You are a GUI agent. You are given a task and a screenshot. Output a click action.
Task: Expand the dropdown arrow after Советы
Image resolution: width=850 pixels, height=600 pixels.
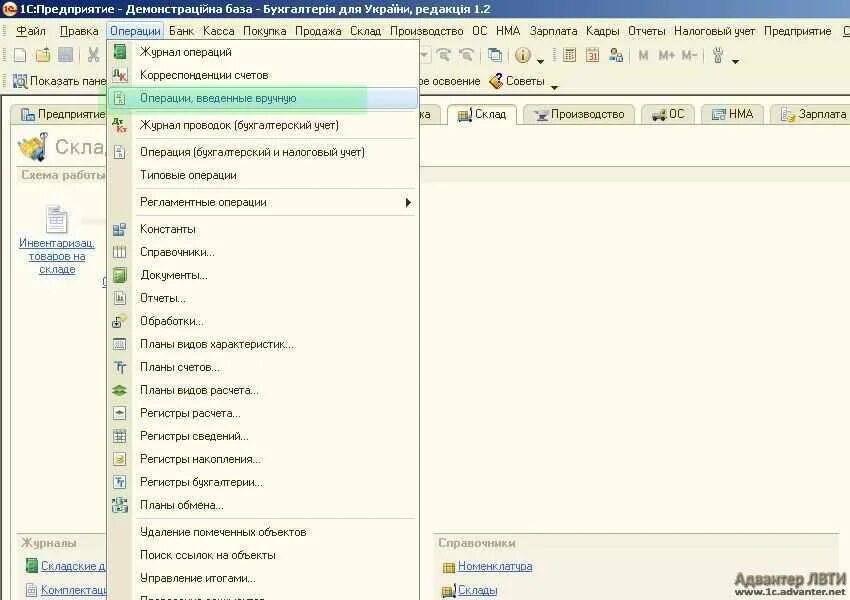pos(554,87)
